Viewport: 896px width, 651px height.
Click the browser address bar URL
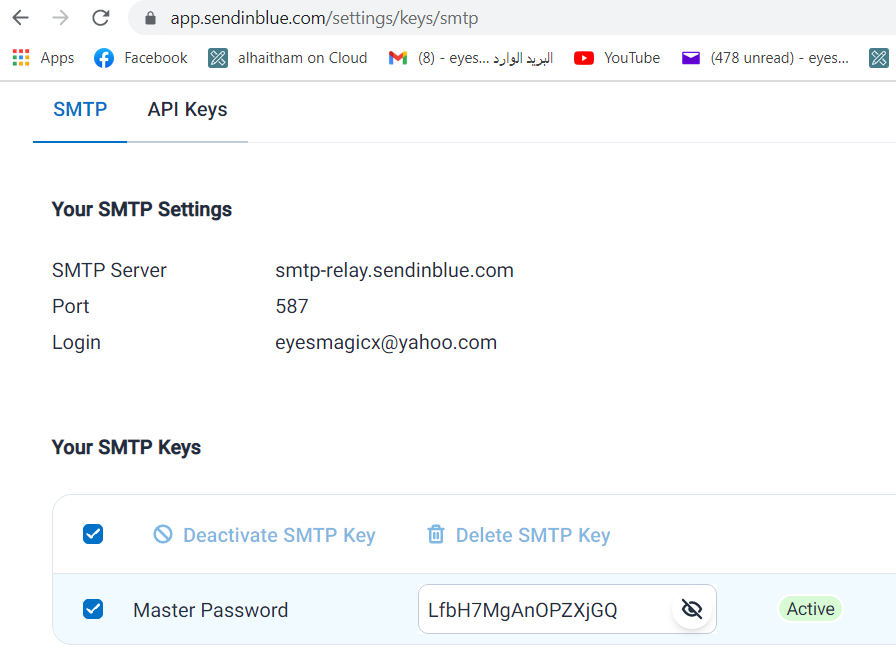click(x=324, y=18)
